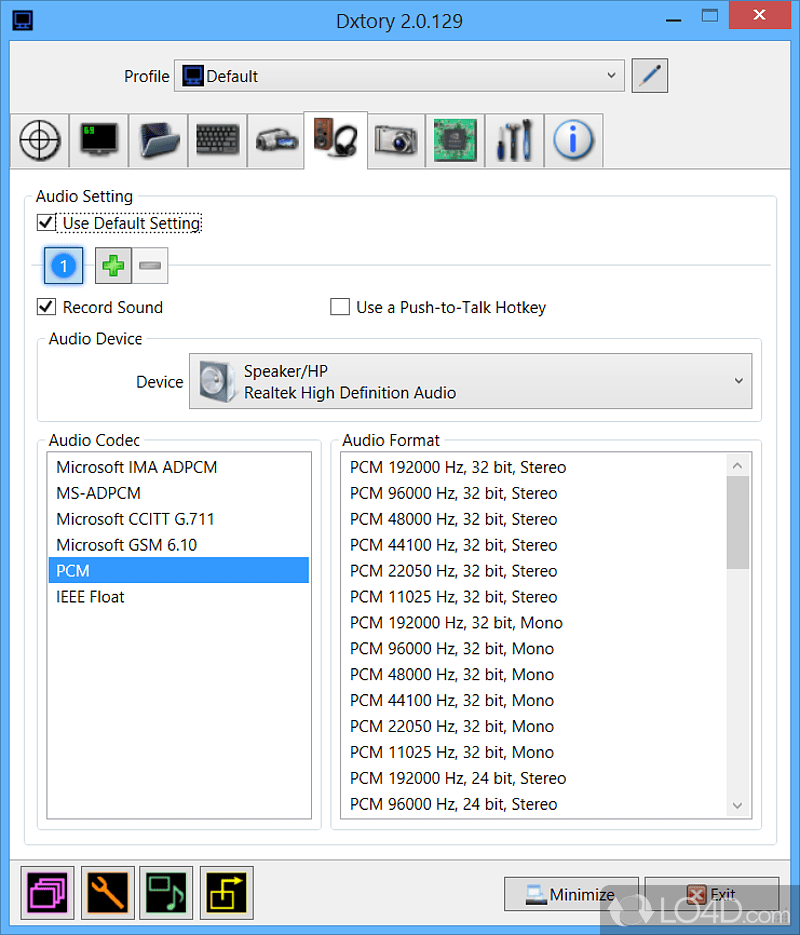Viewport: 800px width, 935px height.
Task: Open the codec chip advanced settings tab
Action: coord(454,140)
